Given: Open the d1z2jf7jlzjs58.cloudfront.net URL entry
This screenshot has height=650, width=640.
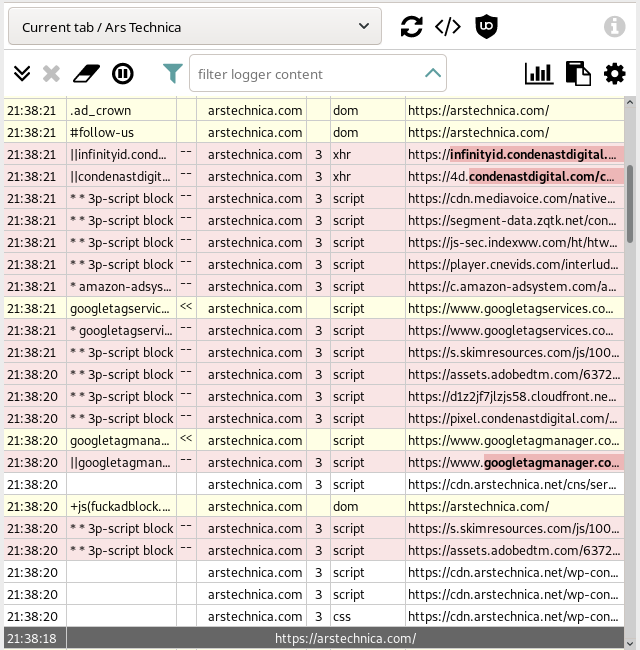Looking at the screenshot, I should coord(515,396).
